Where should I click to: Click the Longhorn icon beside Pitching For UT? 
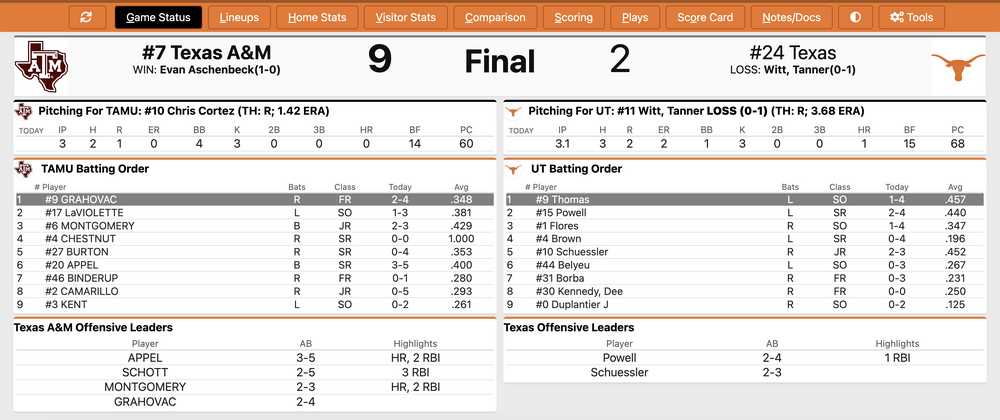[x=513, y=111]
